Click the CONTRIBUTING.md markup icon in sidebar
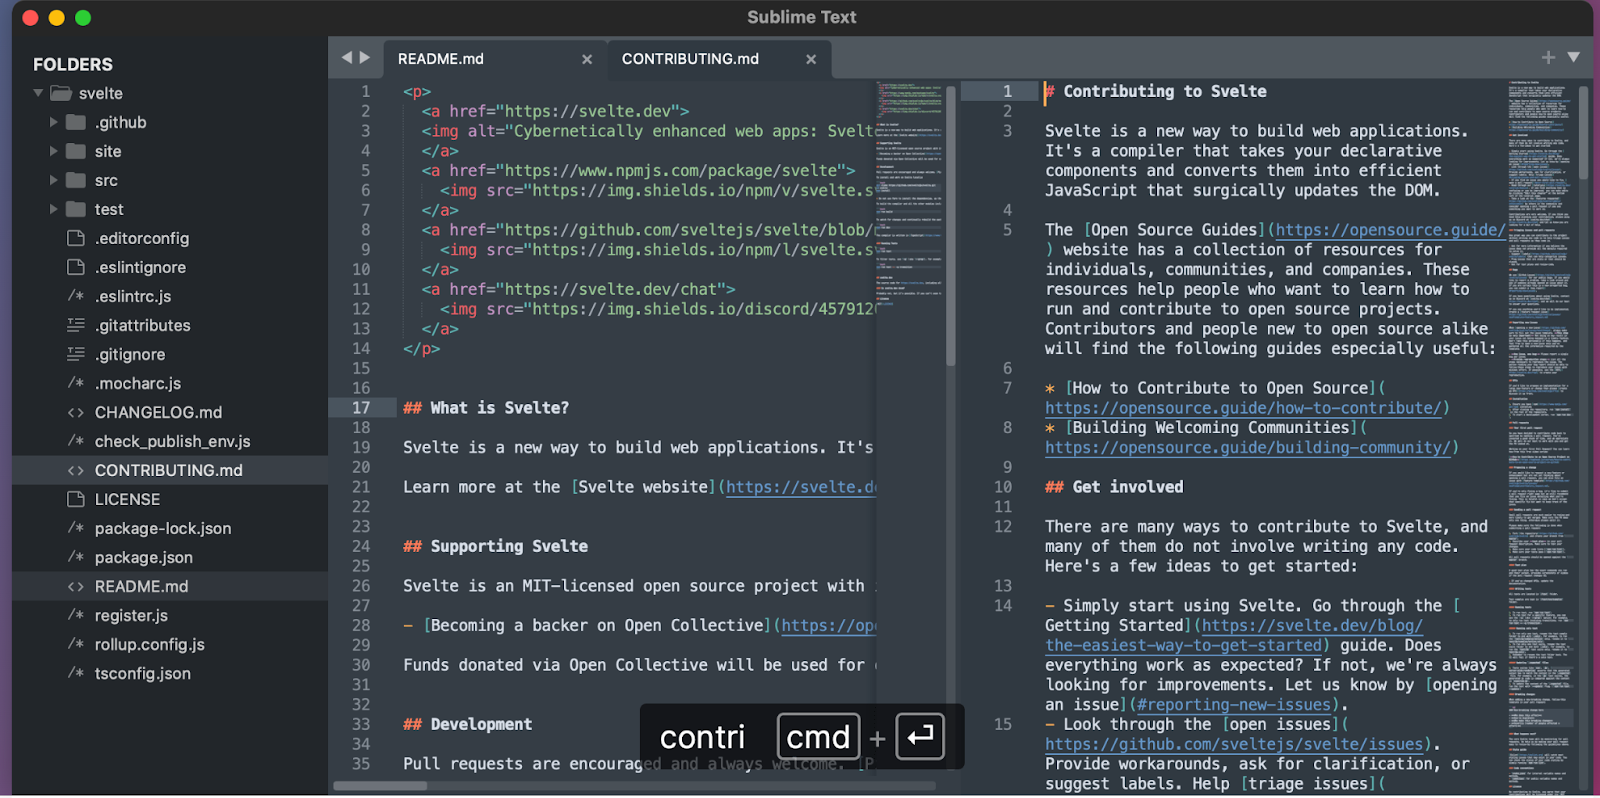The image size is (1600, 798). tap(76, 470)
